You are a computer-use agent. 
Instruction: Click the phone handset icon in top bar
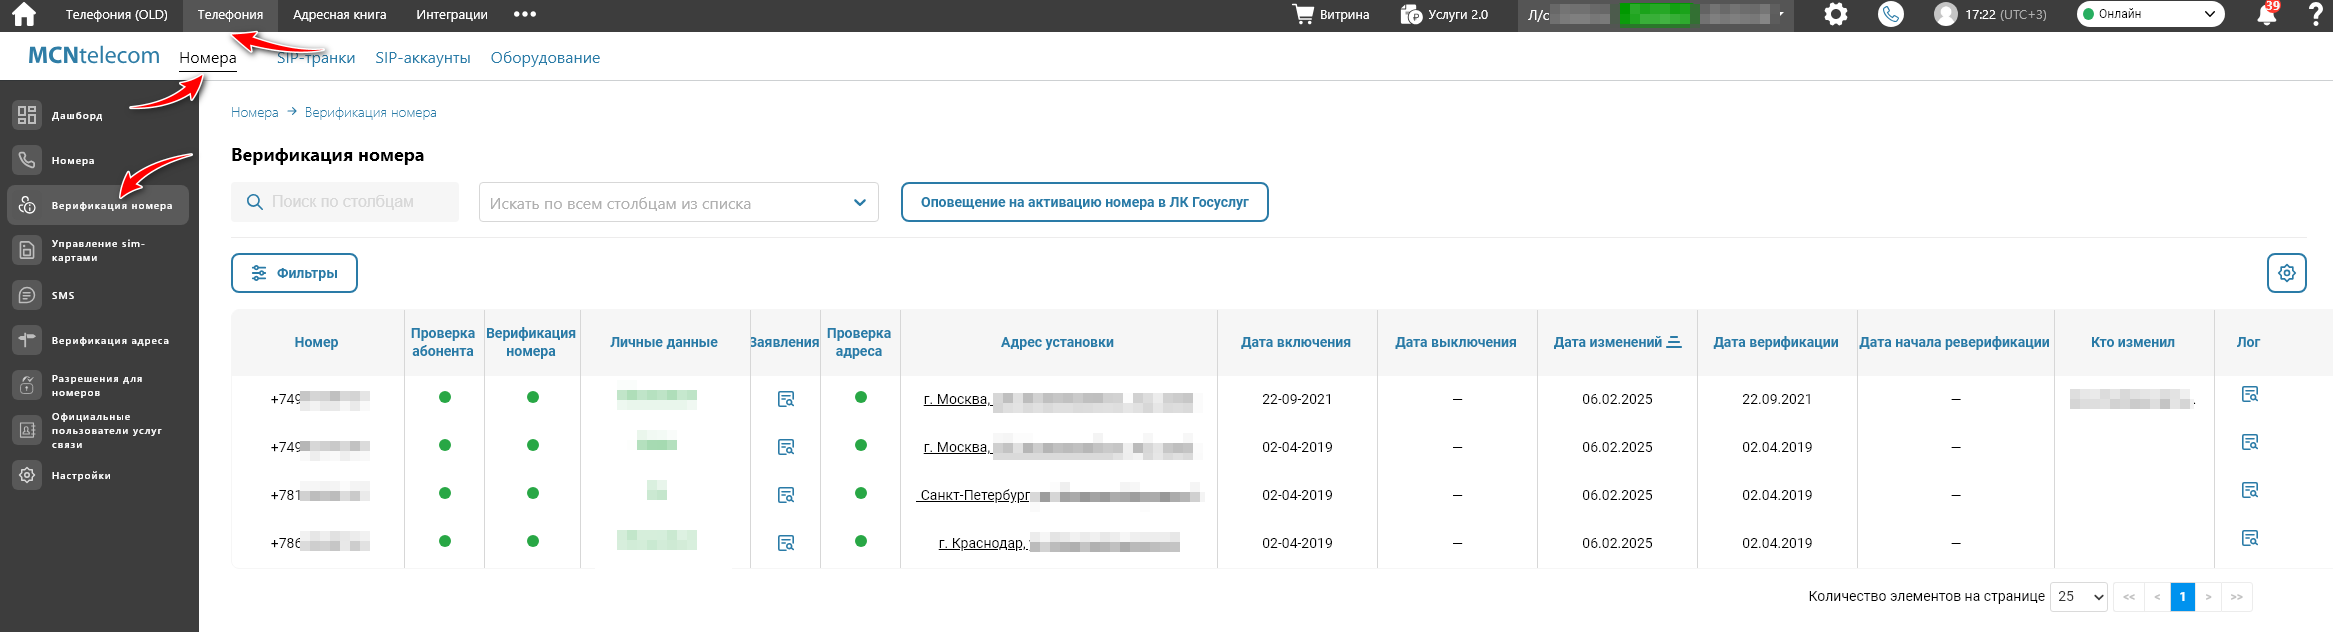(1890, 14)
